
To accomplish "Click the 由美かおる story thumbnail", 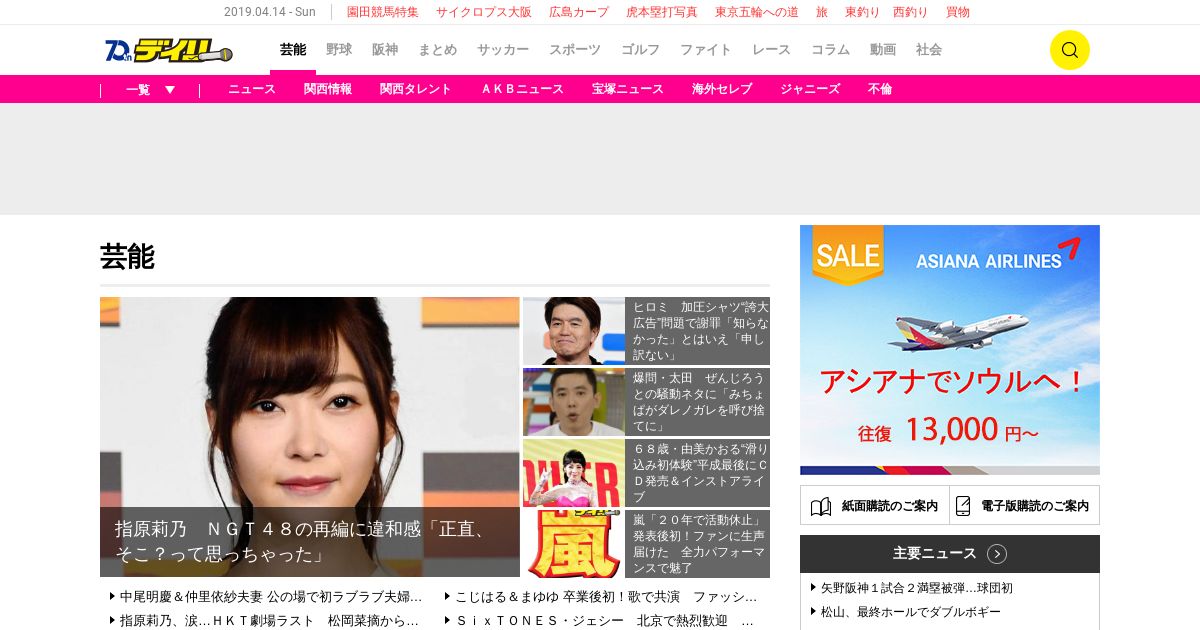I will tap(574, 473).
